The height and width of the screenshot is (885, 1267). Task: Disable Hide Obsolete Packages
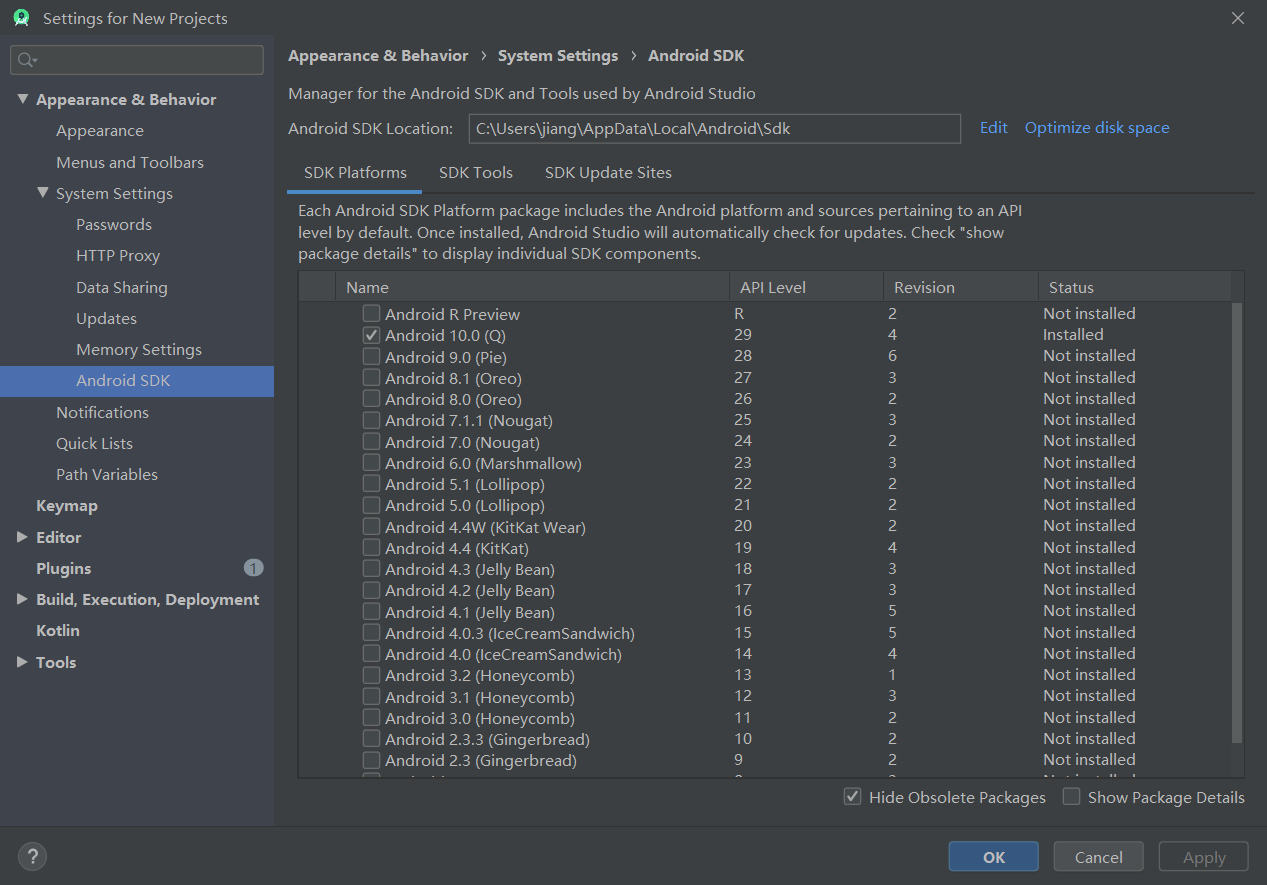852,796
